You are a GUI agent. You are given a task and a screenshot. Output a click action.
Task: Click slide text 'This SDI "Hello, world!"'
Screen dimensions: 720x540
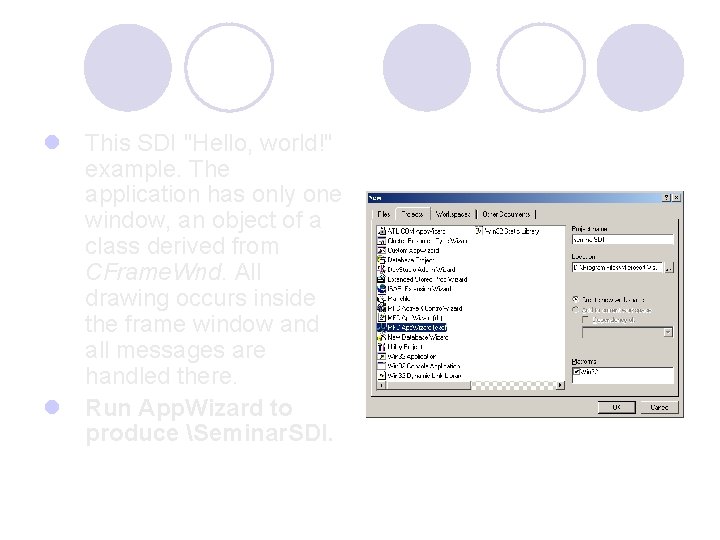click(x=208, y=143)
